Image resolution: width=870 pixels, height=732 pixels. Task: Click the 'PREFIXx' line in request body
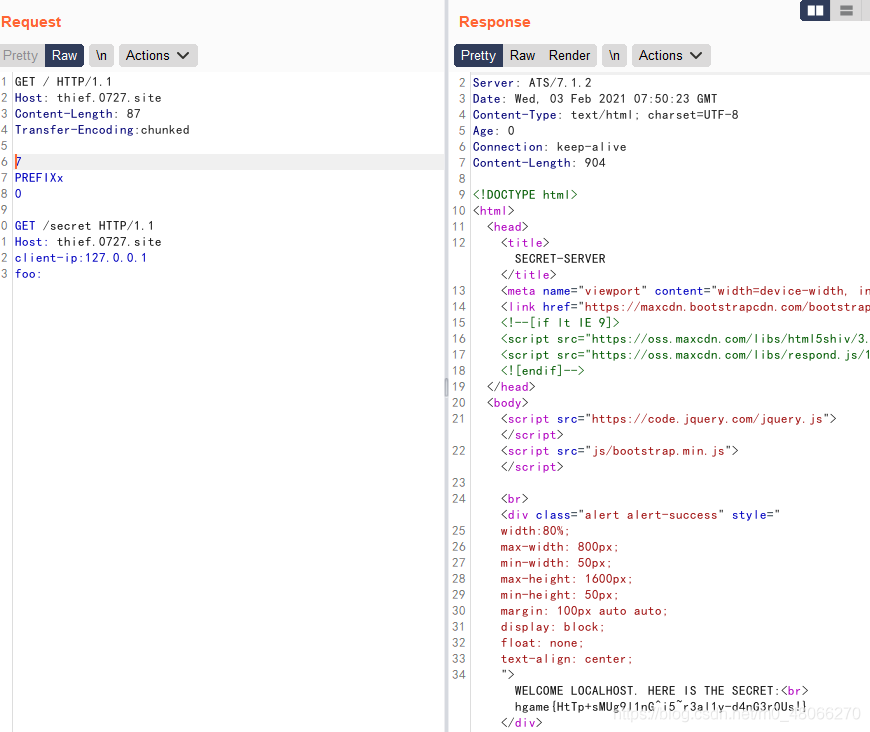[x=39, y=178]
